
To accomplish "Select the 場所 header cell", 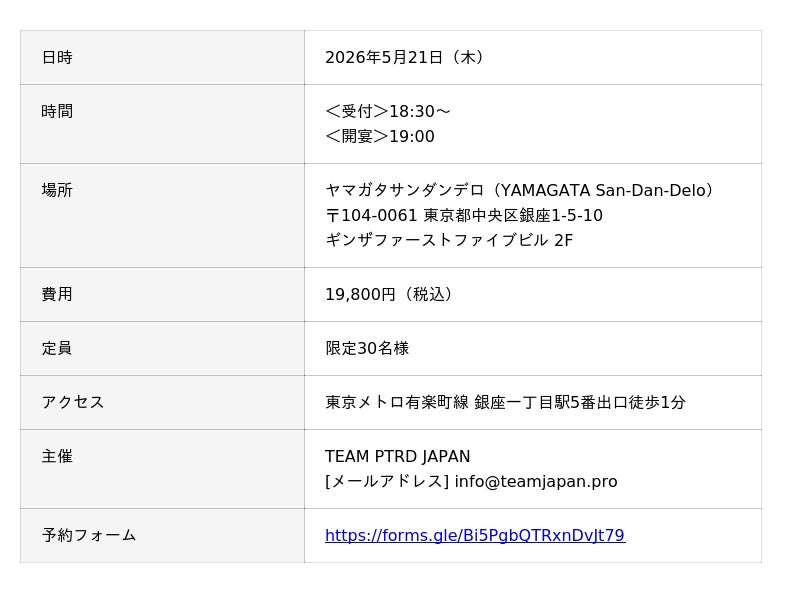I will (x=162, y=215).
